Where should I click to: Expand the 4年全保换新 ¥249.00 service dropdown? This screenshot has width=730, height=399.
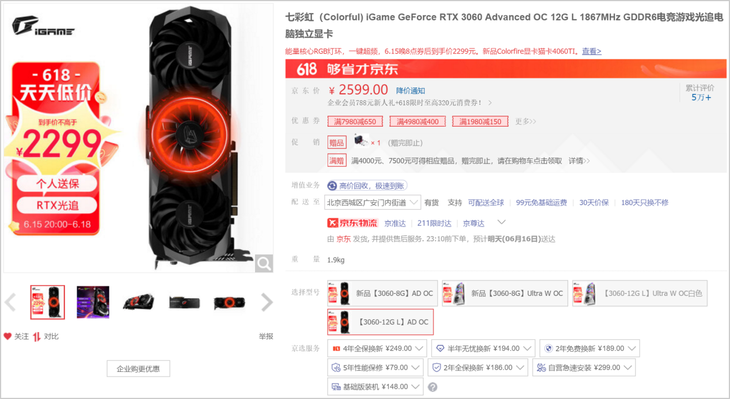coord(377,348)
